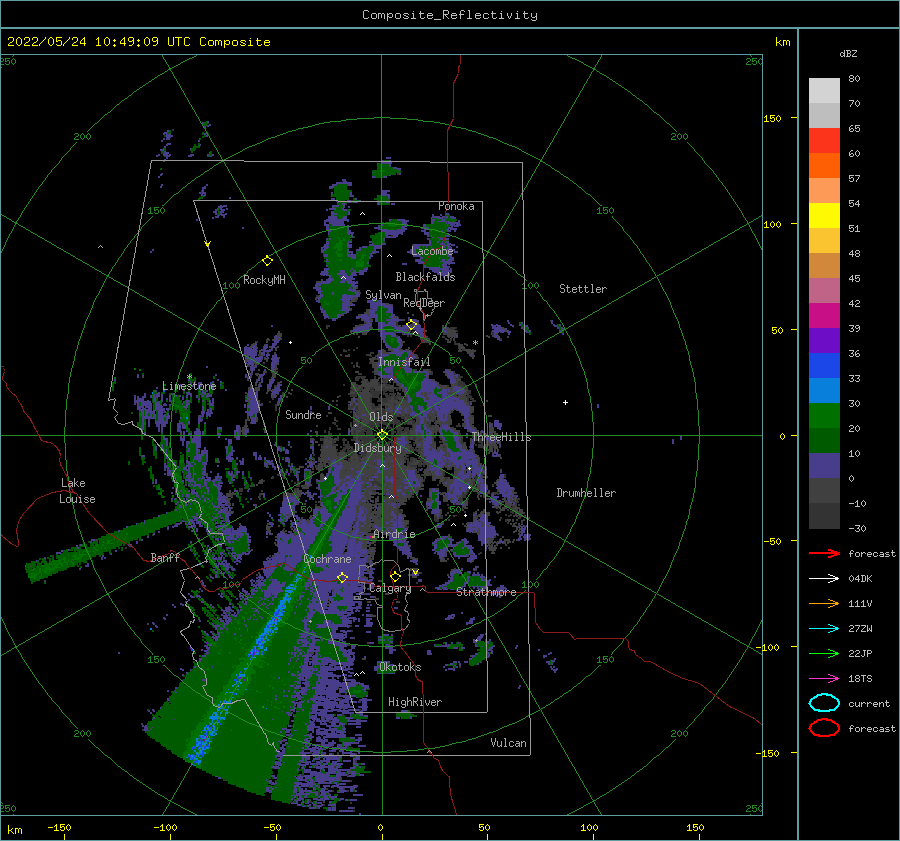Click the 20 dBZ green color swatch
The image size is (900, 841).
click(x=824, y=415)
